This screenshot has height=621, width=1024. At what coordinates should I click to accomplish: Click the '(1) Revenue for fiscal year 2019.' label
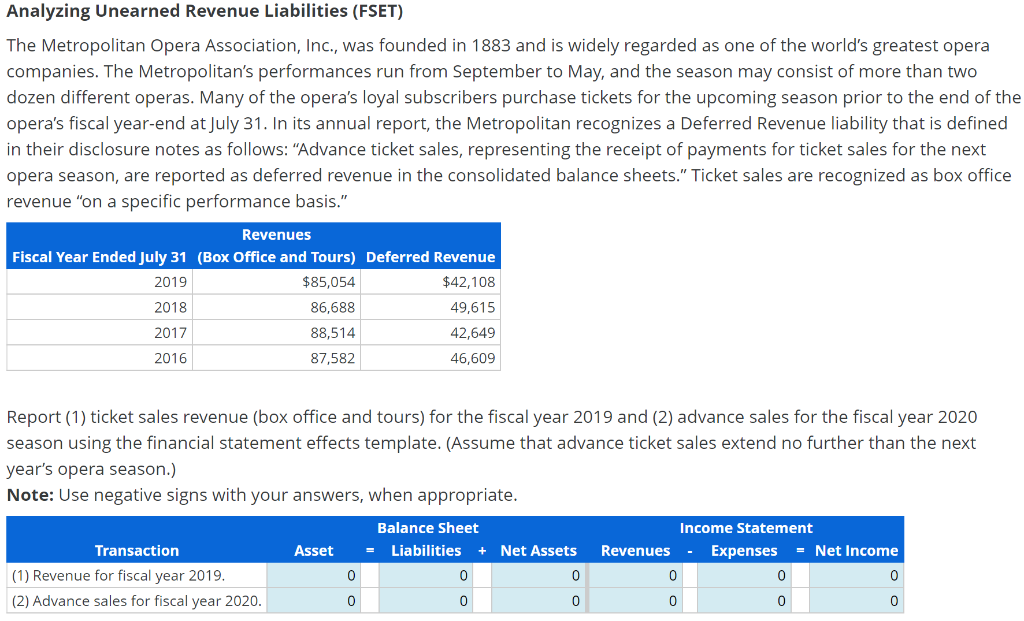click(x=118, y=575)
